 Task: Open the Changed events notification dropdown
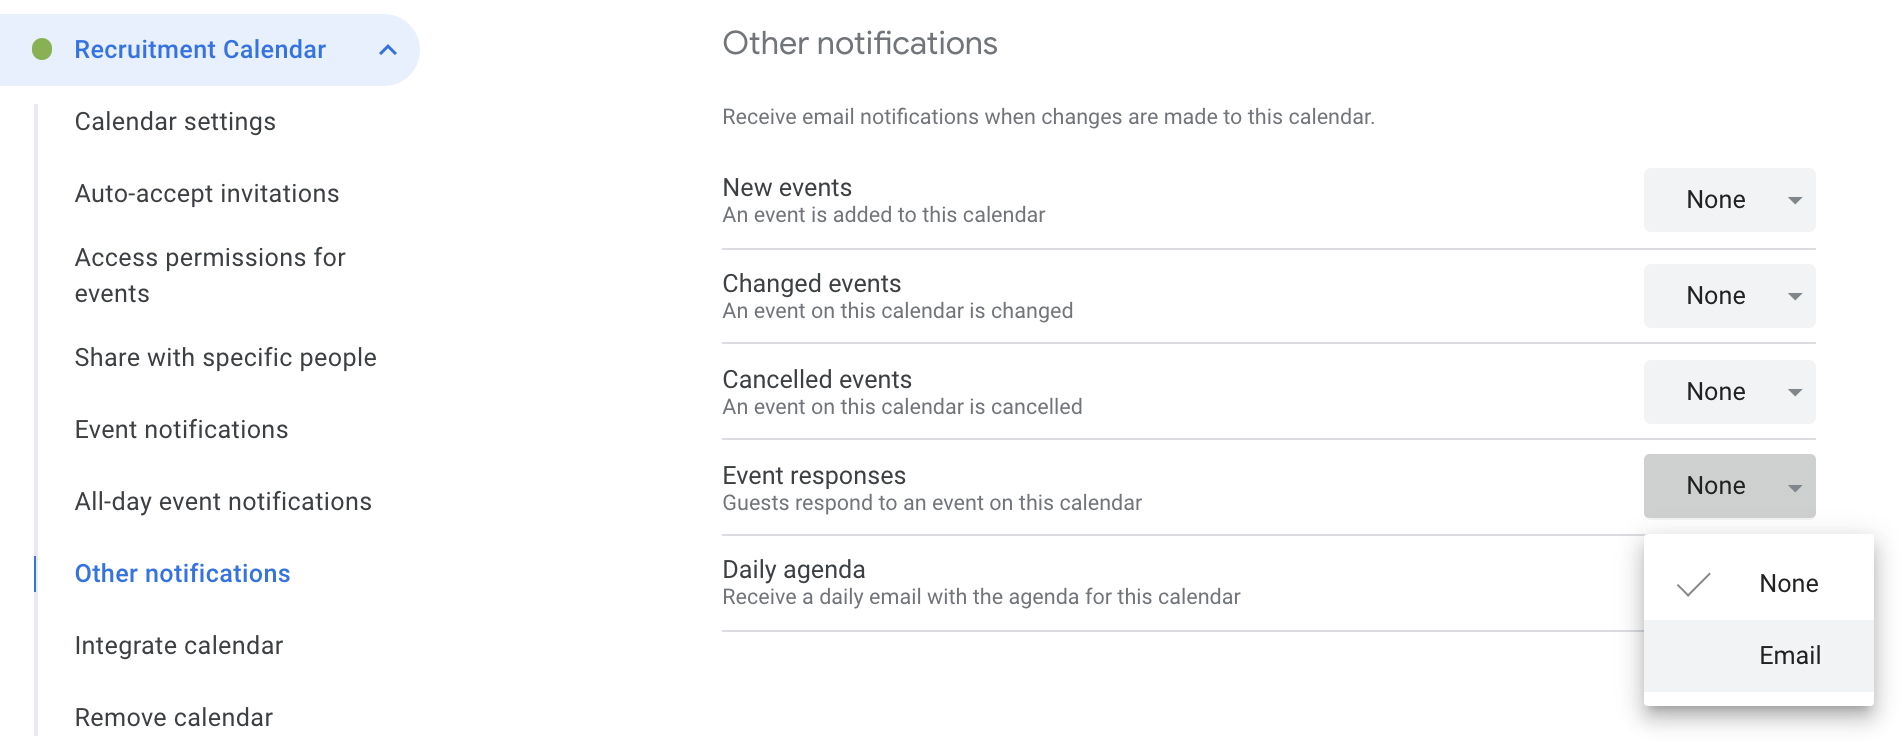[1729, 296]
